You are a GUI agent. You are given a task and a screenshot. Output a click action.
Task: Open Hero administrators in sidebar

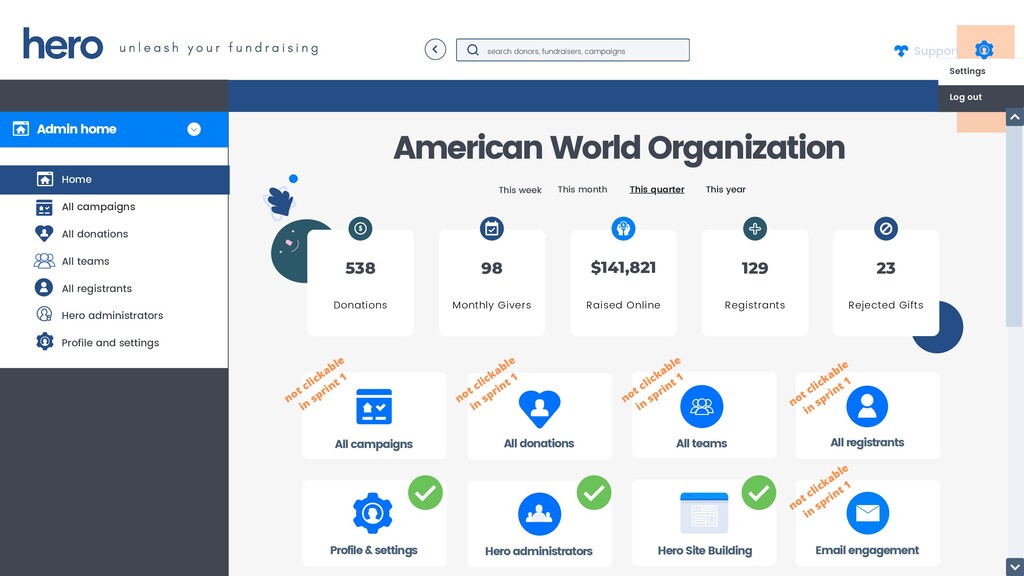click(x=114, y=315)
